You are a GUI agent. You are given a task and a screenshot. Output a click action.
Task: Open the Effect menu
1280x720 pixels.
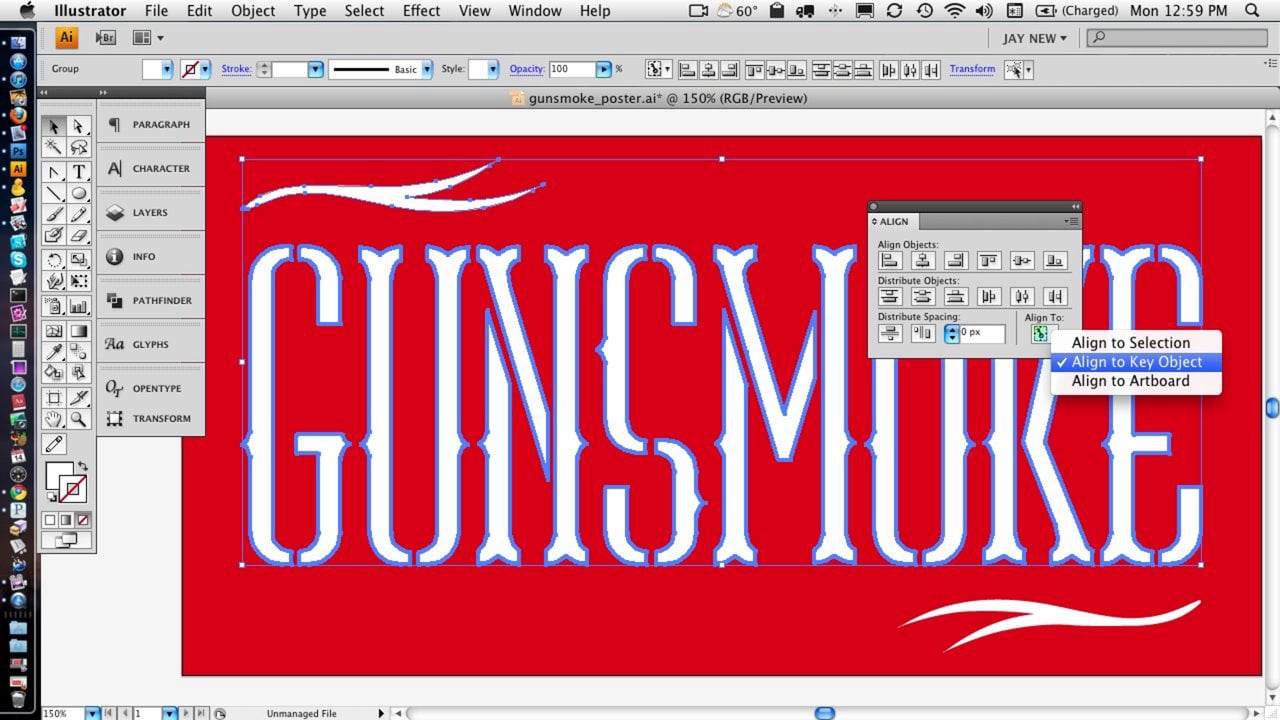(421, 11)
